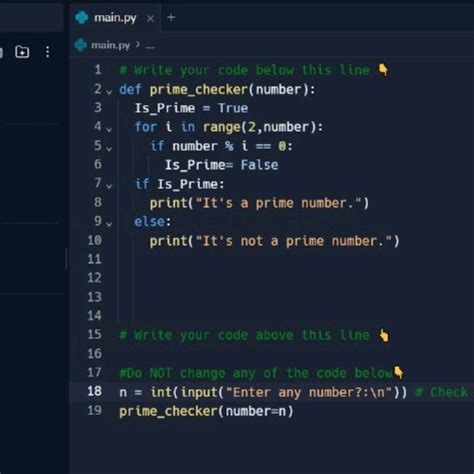Viewport: 474px width, 474px height.
Task: Click 'range(2,number)' on line 4
Action: point(260,127)
